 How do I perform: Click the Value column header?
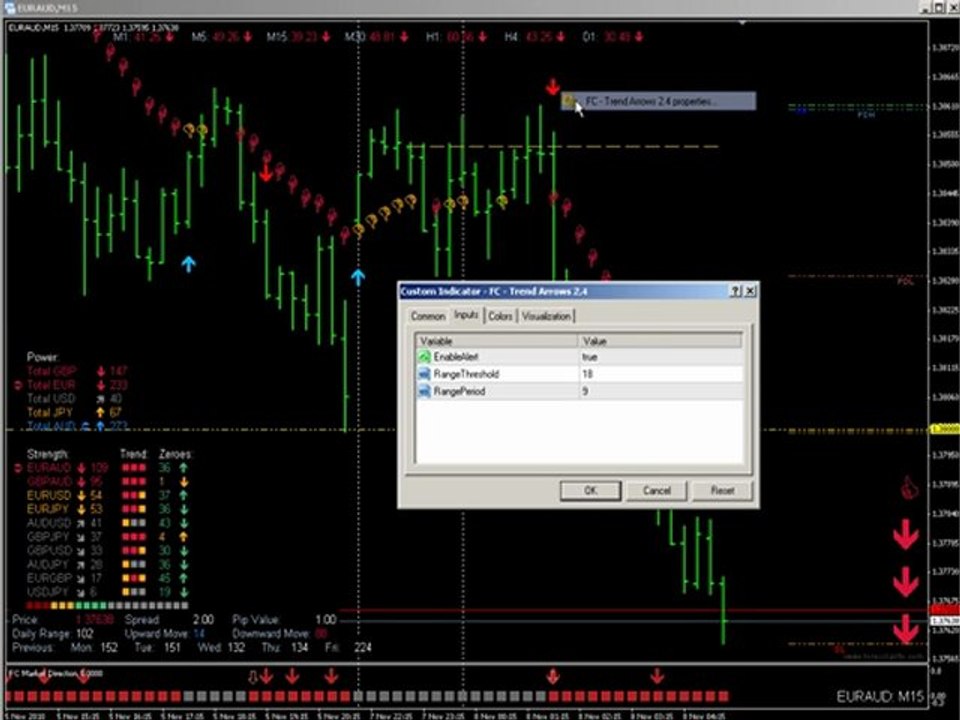point(661,340)
